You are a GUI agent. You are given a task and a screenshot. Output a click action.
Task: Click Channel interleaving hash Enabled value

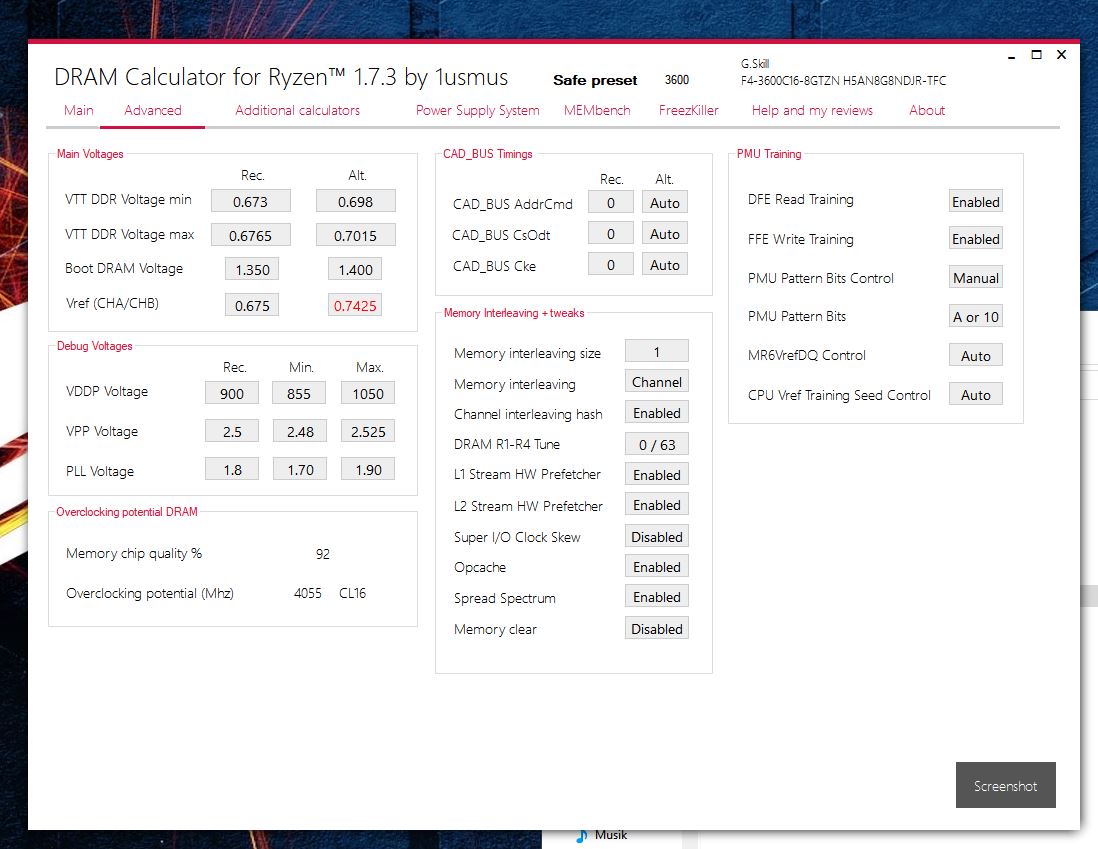[657, 413]
